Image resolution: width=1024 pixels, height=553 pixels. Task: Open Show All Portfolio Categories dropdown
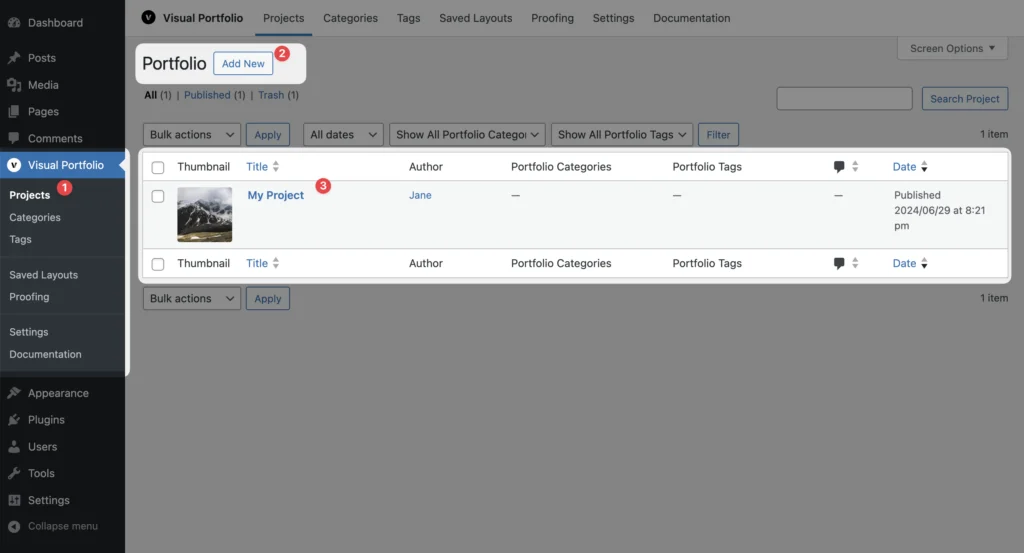(467, 134)
